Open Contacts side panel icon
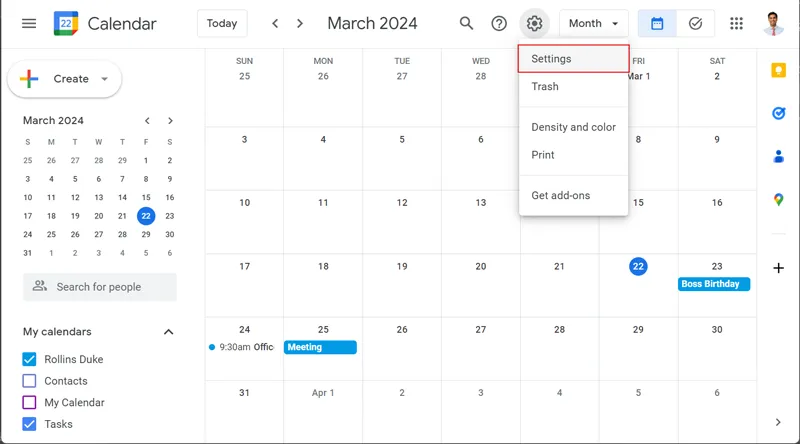Screen dimensions: 800x444 (x=778, y=156)
